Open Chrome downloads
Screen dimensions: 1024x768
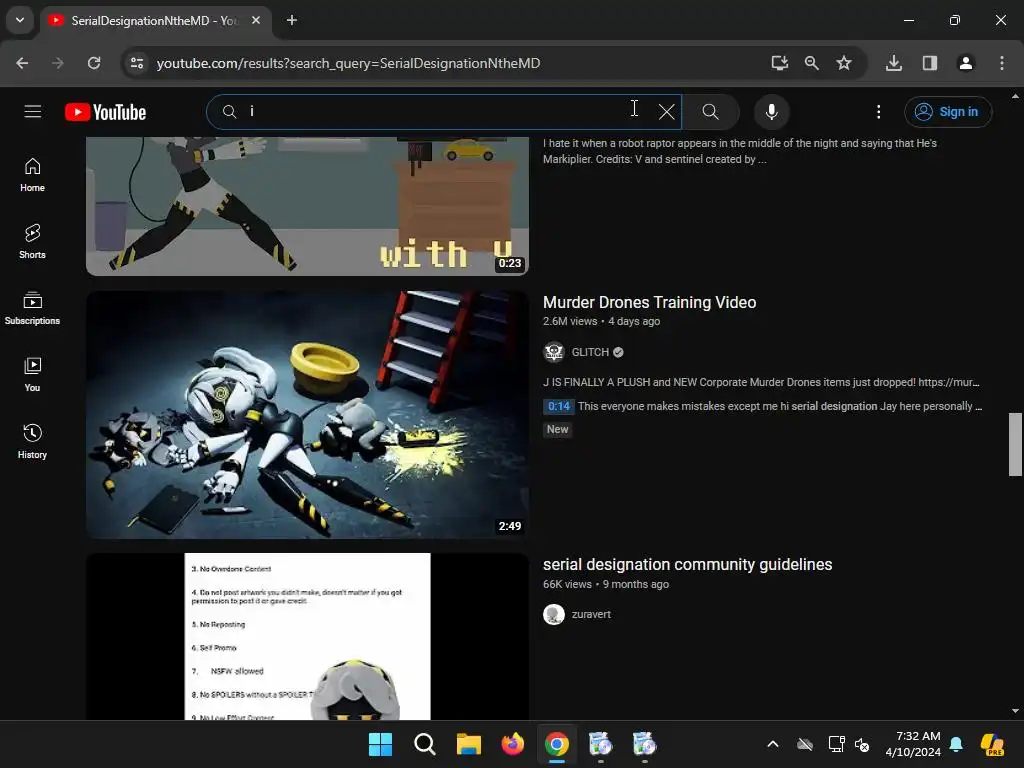click(x=894, y=63)
